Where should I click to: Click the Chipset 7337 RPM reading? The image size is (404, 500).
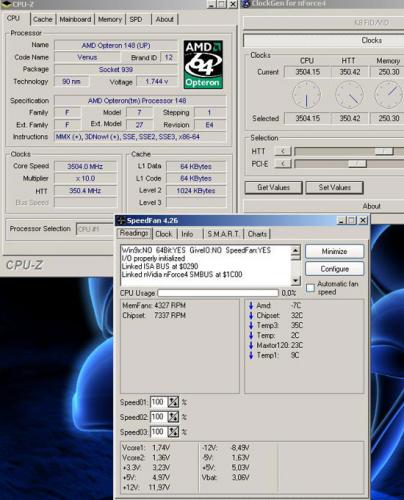154,315
